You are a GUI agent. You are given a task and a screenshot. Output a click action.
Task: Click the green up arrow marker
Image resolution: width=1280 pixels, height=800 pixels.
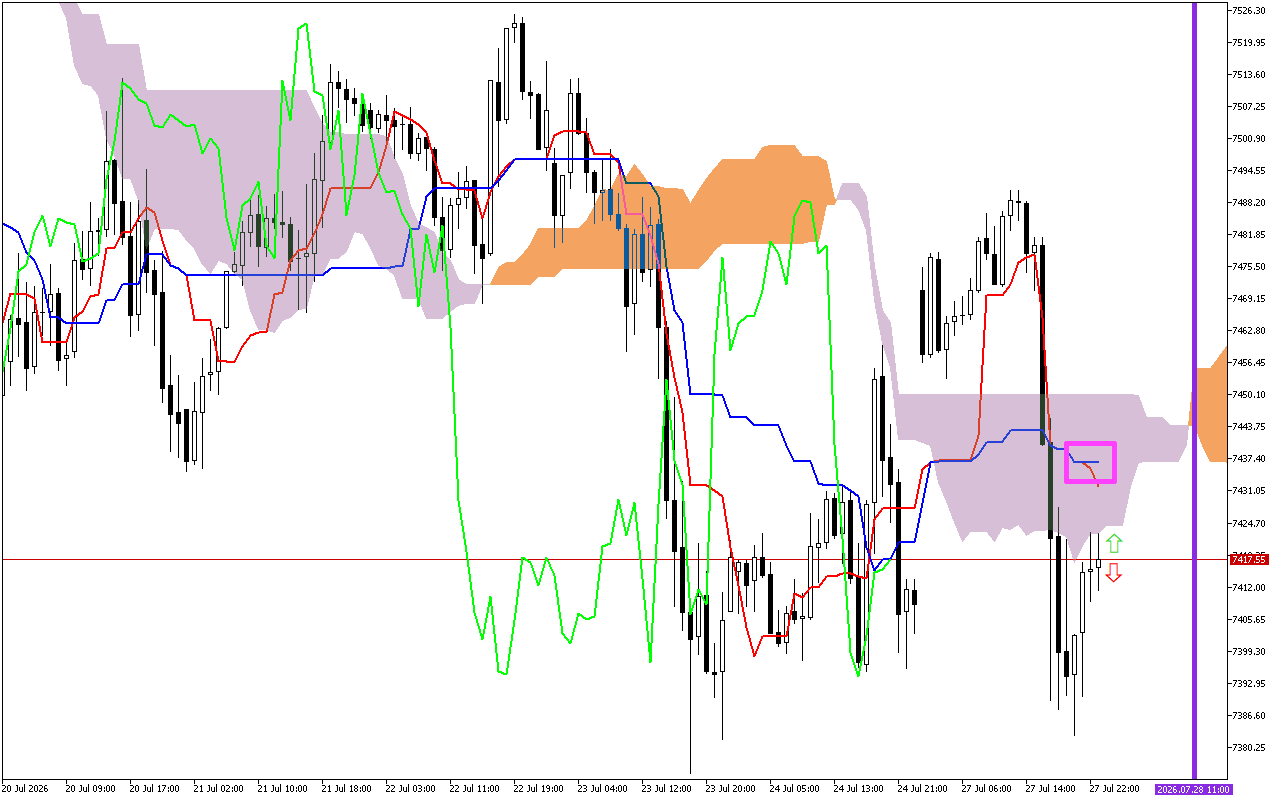coord(1114,544)
